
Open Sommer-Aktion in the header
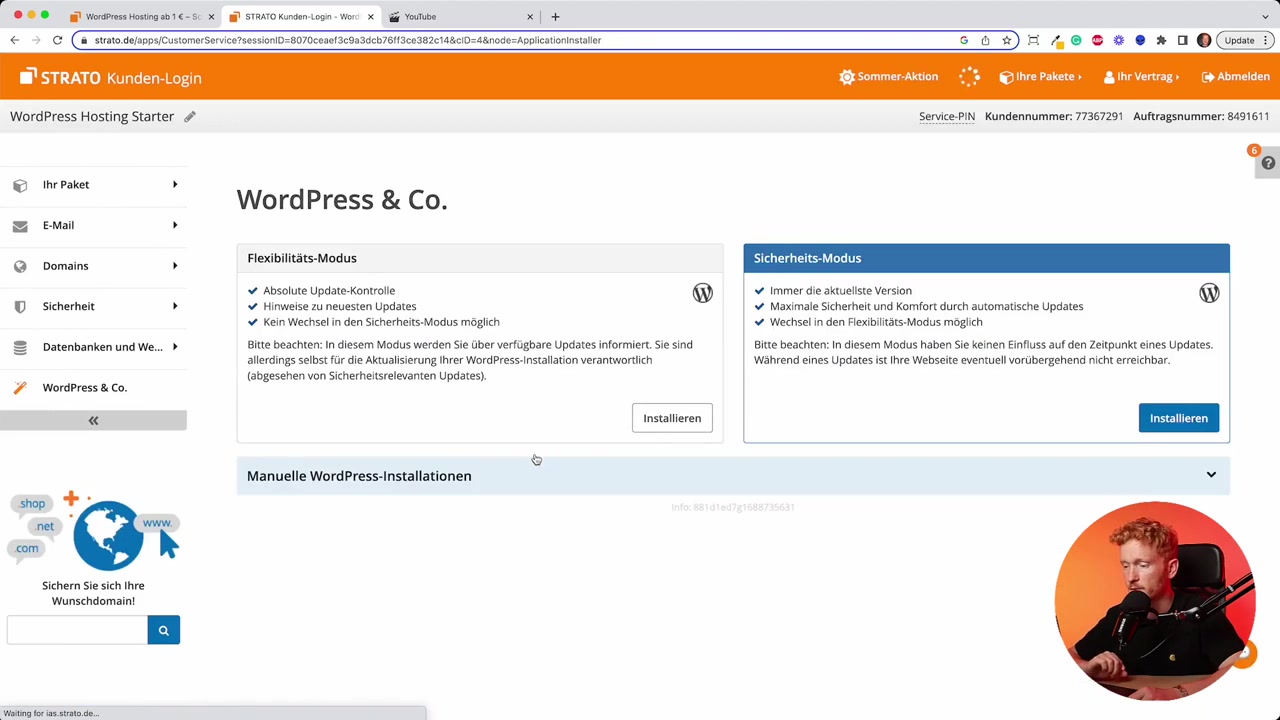889,76
